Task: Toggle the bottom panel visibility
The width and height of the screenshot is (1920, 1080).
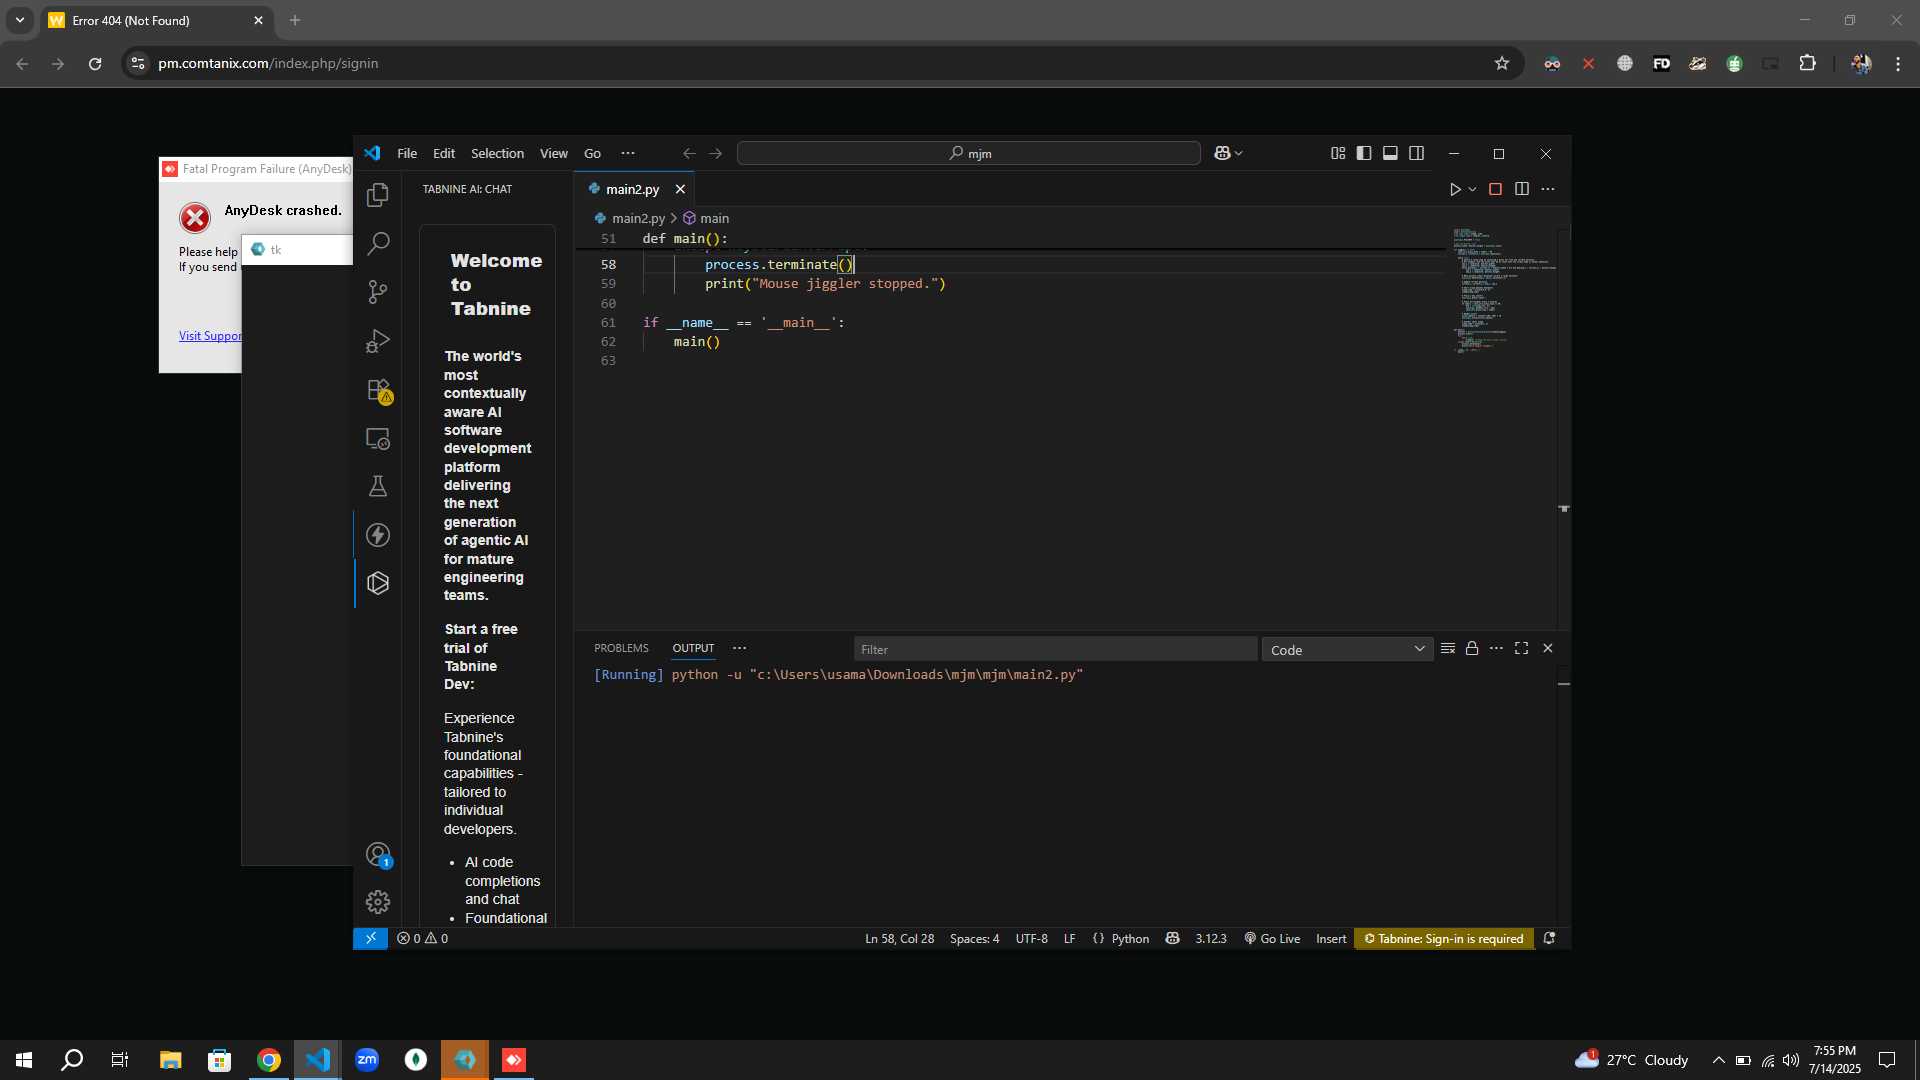Action: pos(1390,153)
